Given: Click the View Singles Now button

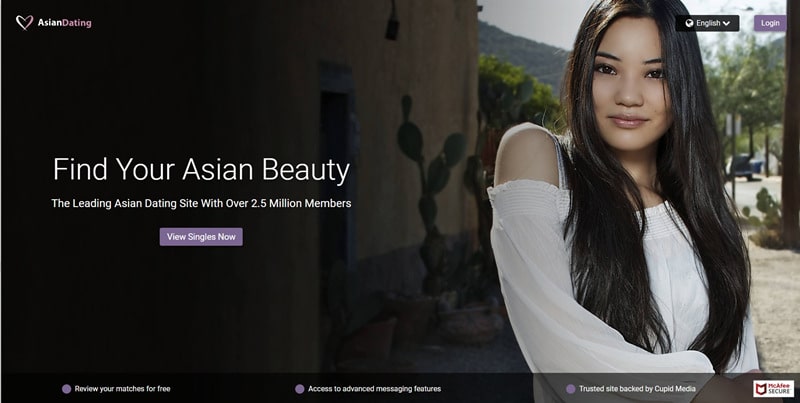Looking at the screenshot, I should [201, 237].
